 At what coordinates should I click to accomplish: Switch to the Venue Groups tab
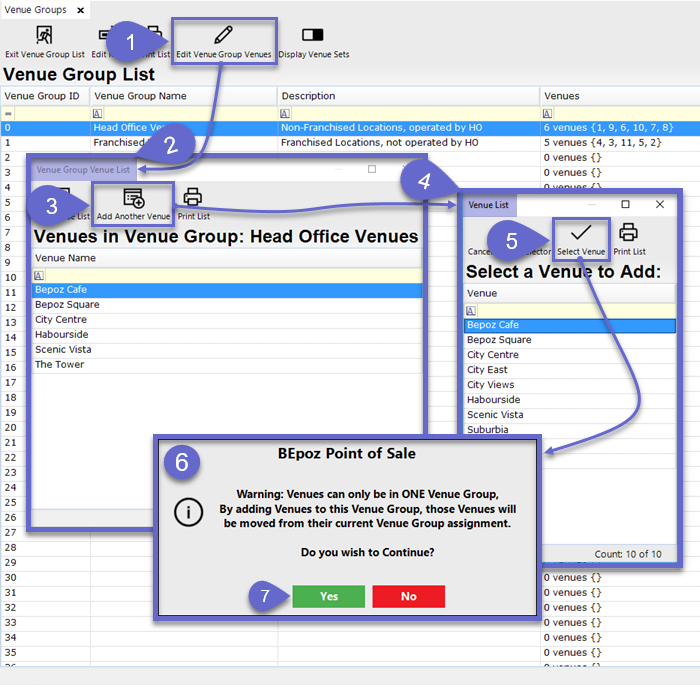(35, 10)
